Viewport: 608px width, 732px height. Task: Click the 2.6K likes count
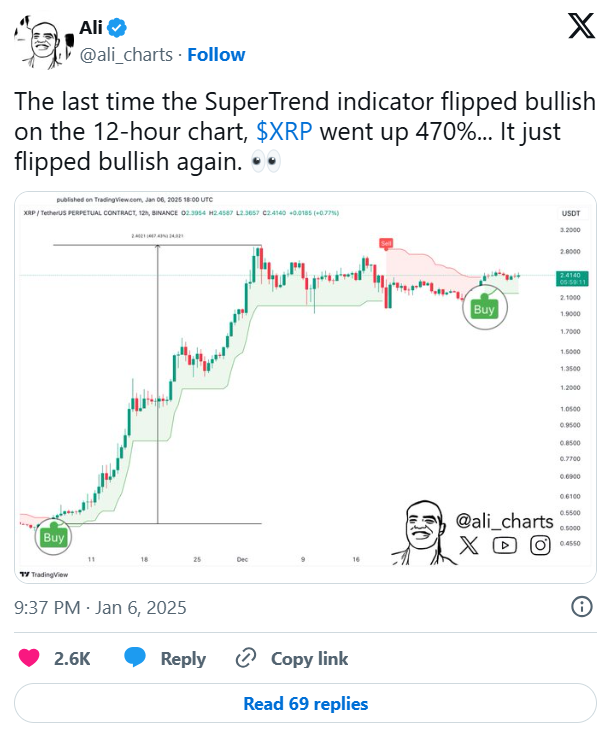coord(71,658)
